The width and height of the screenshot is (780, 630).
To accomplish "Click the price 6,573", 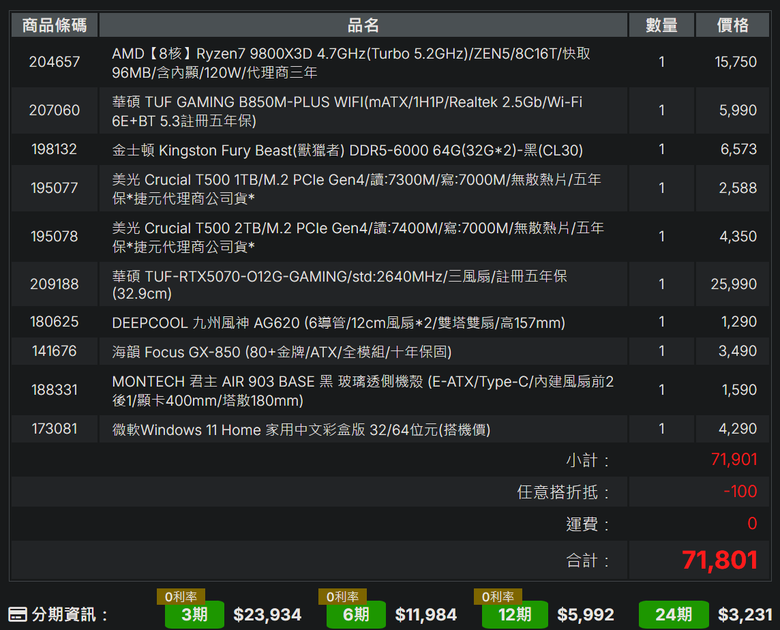I will click(738, 149).
